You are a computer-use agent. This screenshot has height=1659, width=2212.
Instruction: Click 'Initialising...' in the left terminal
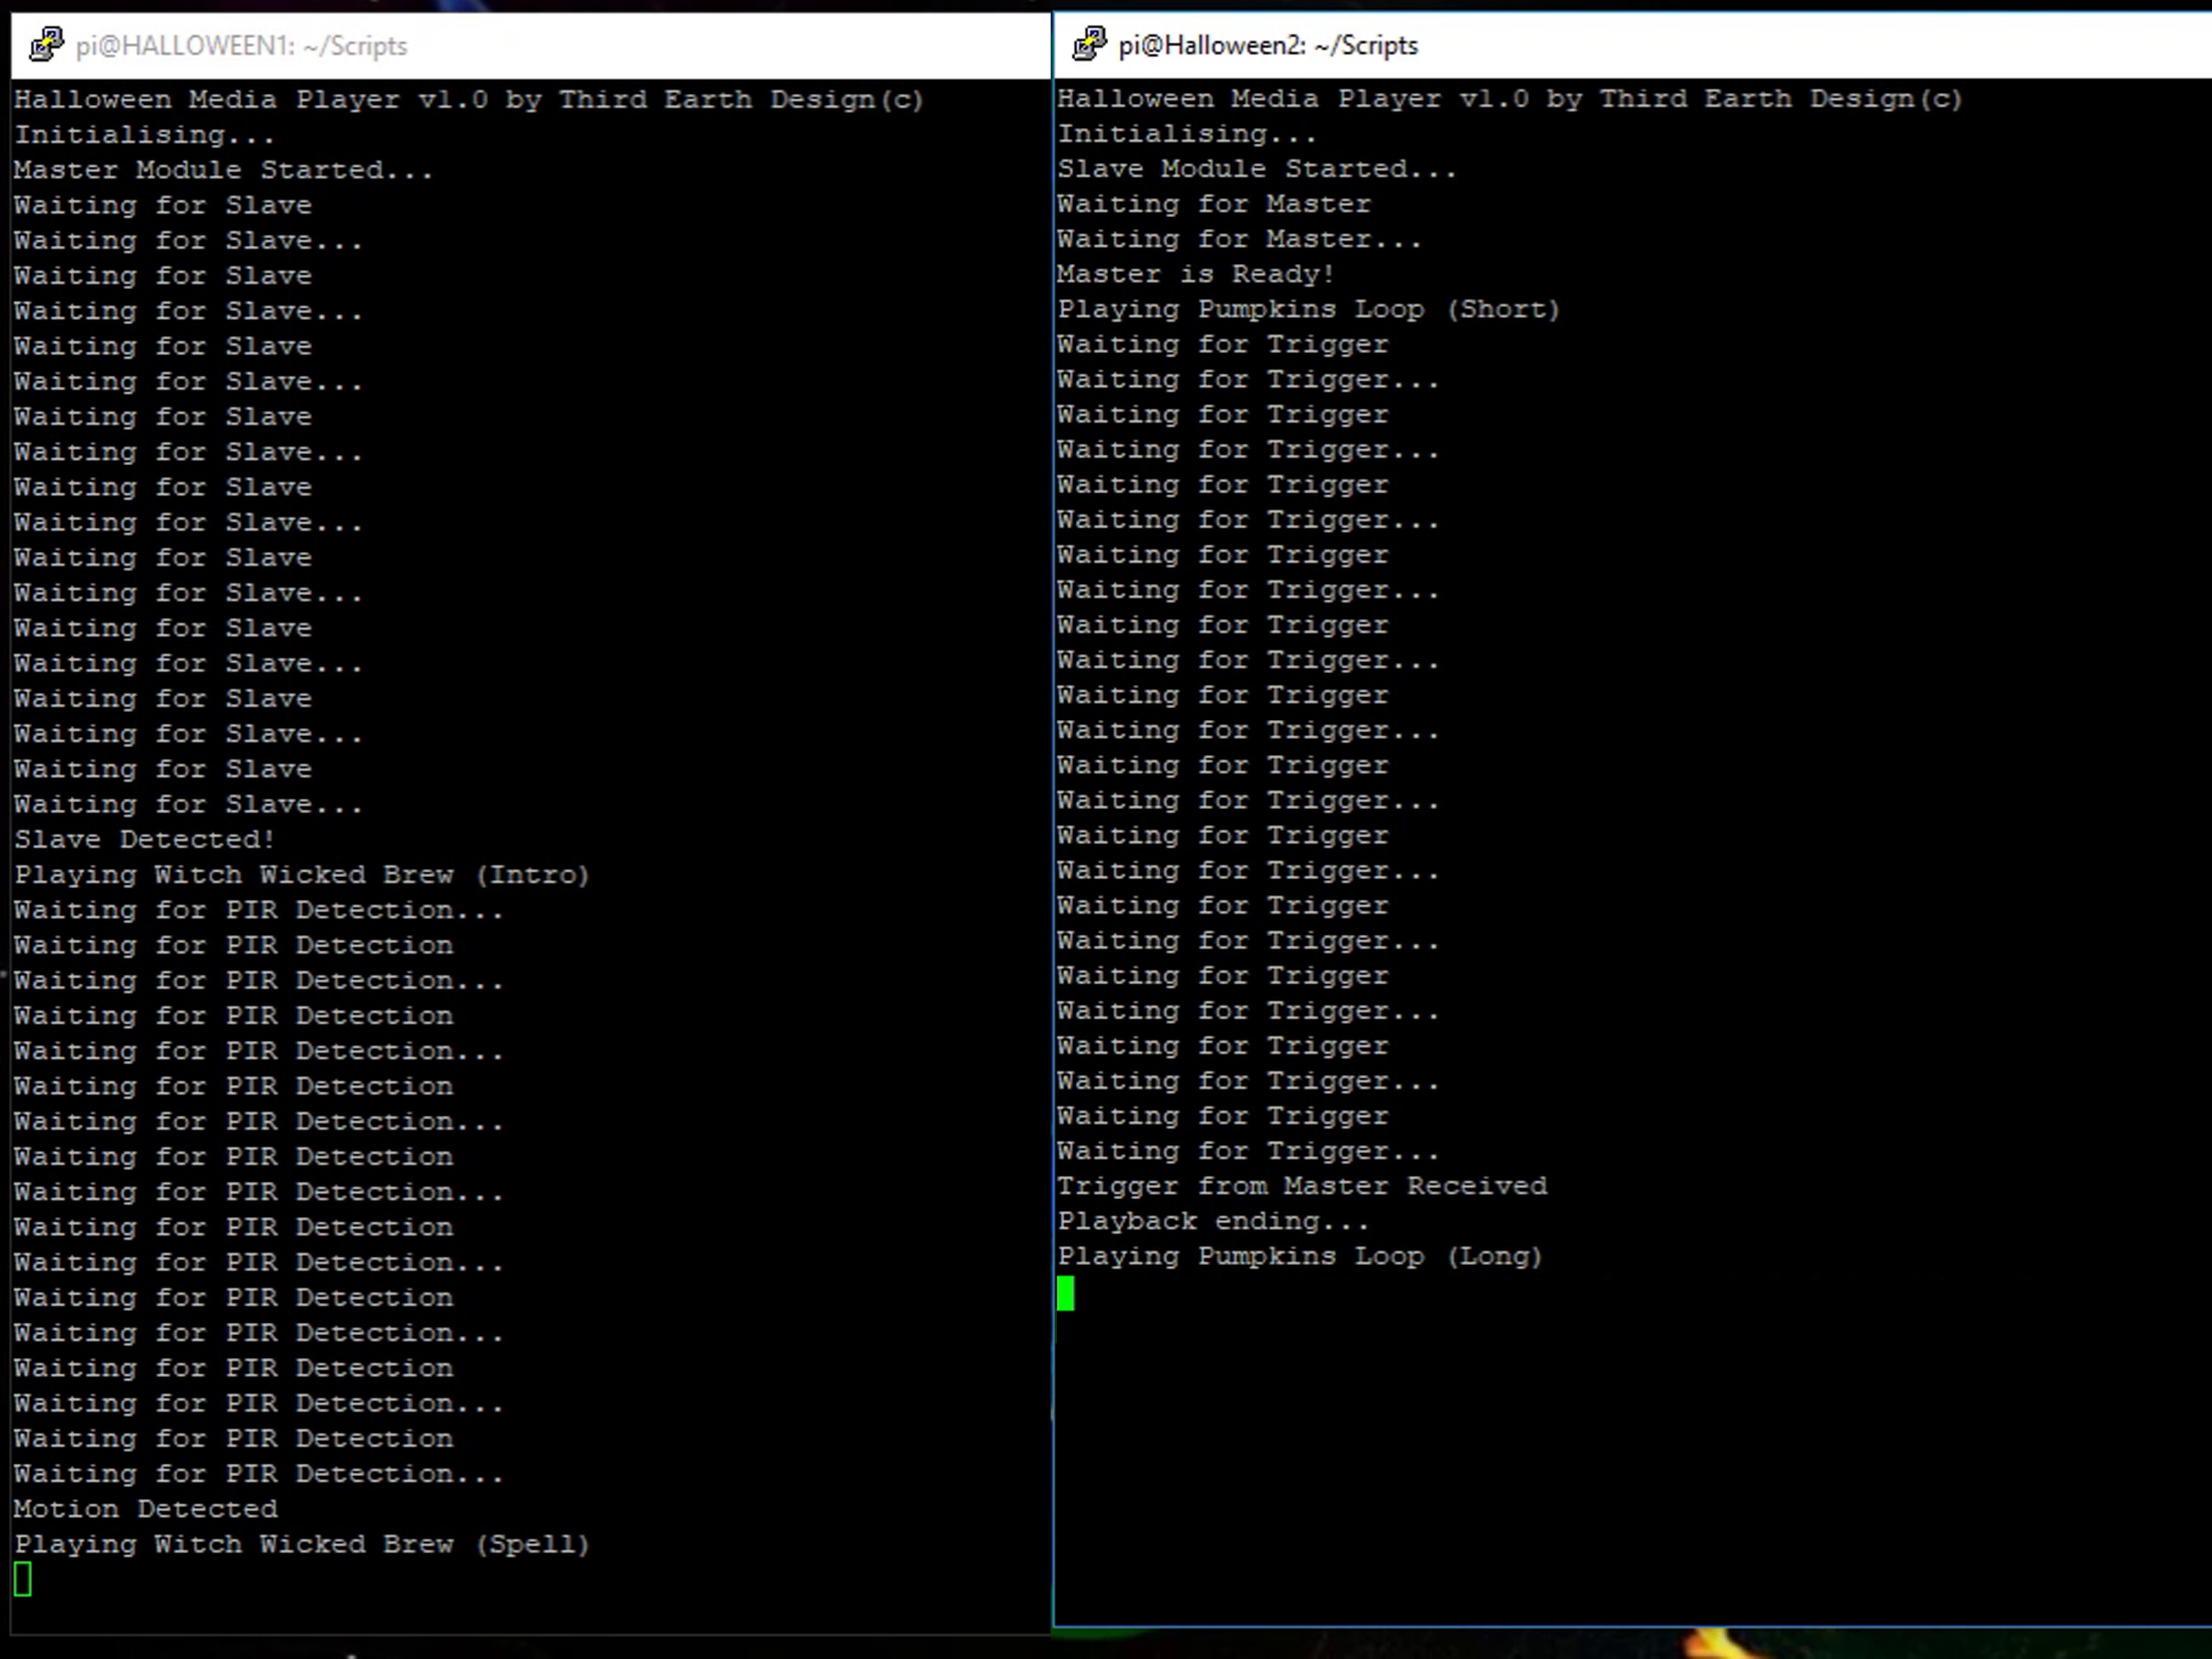(144, 135)
